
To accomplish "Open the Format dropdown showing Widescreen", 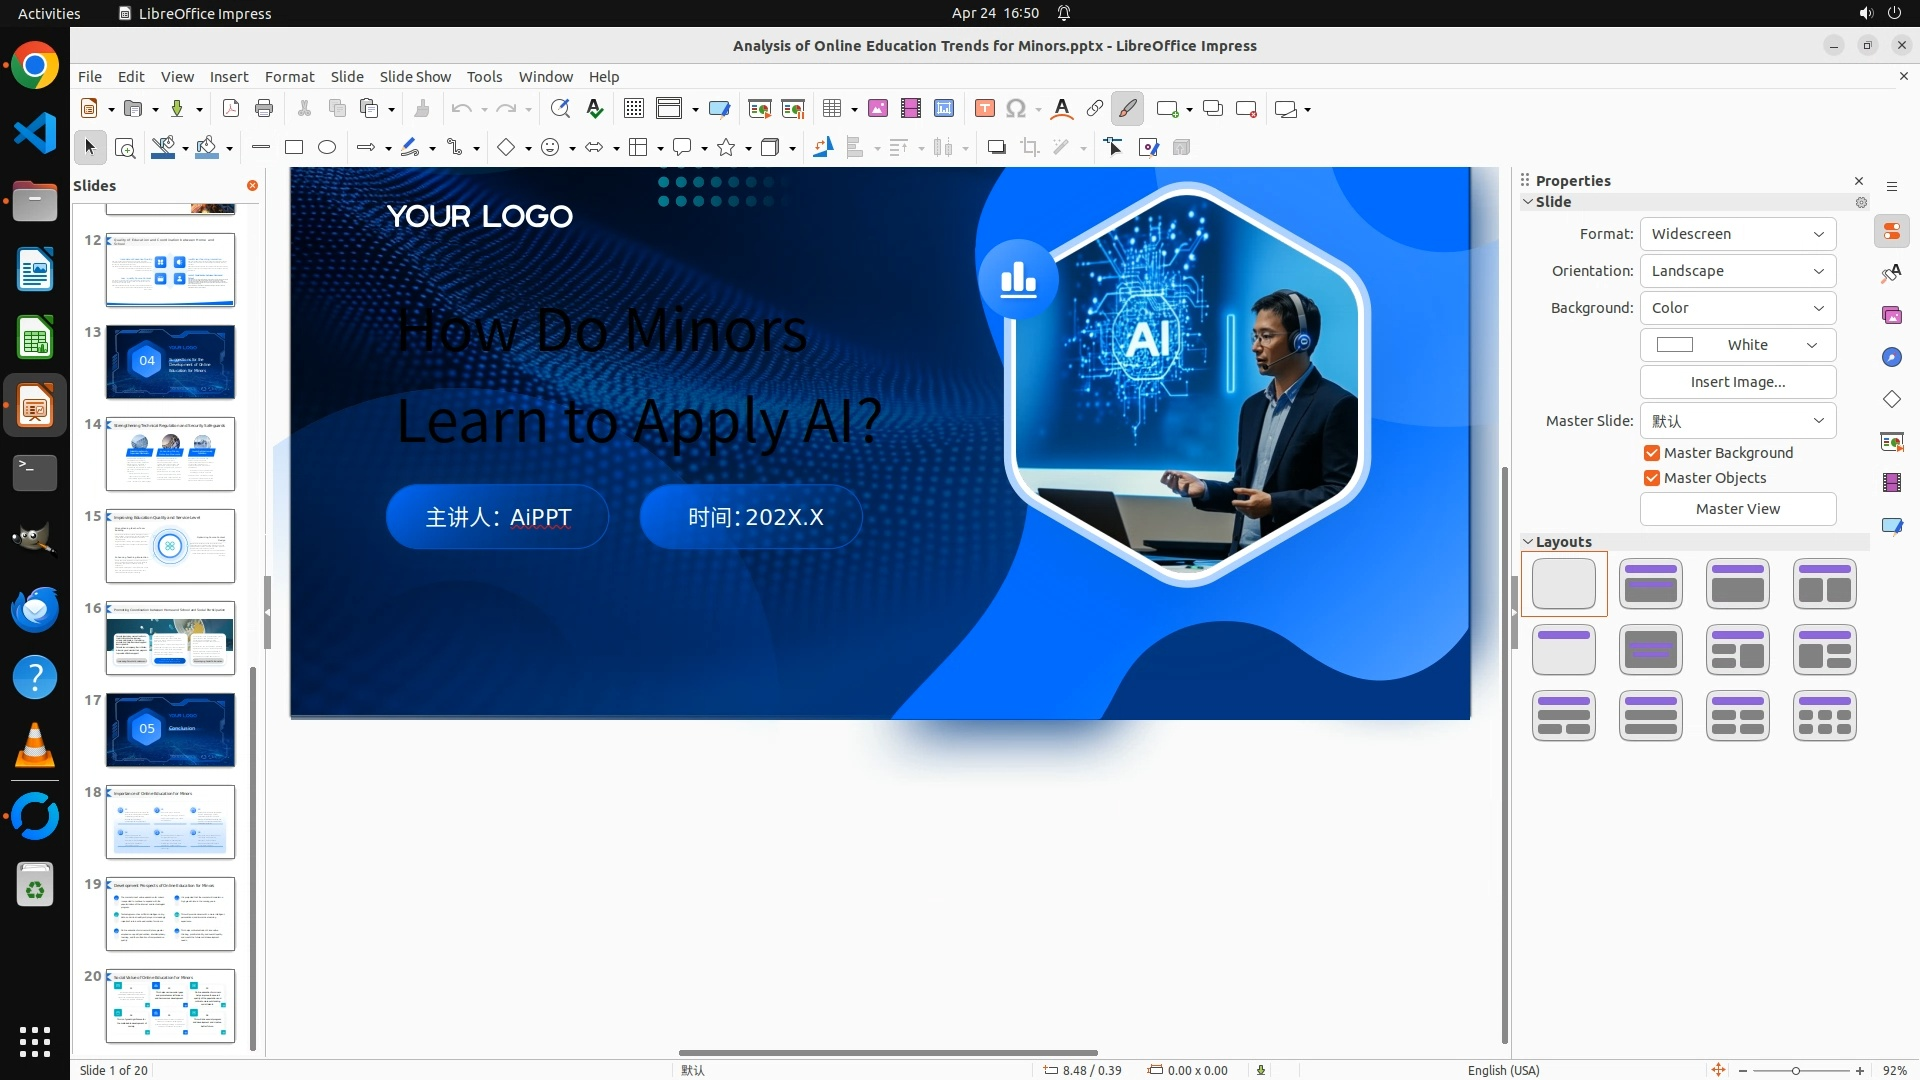I will [x=1737, y=234].
